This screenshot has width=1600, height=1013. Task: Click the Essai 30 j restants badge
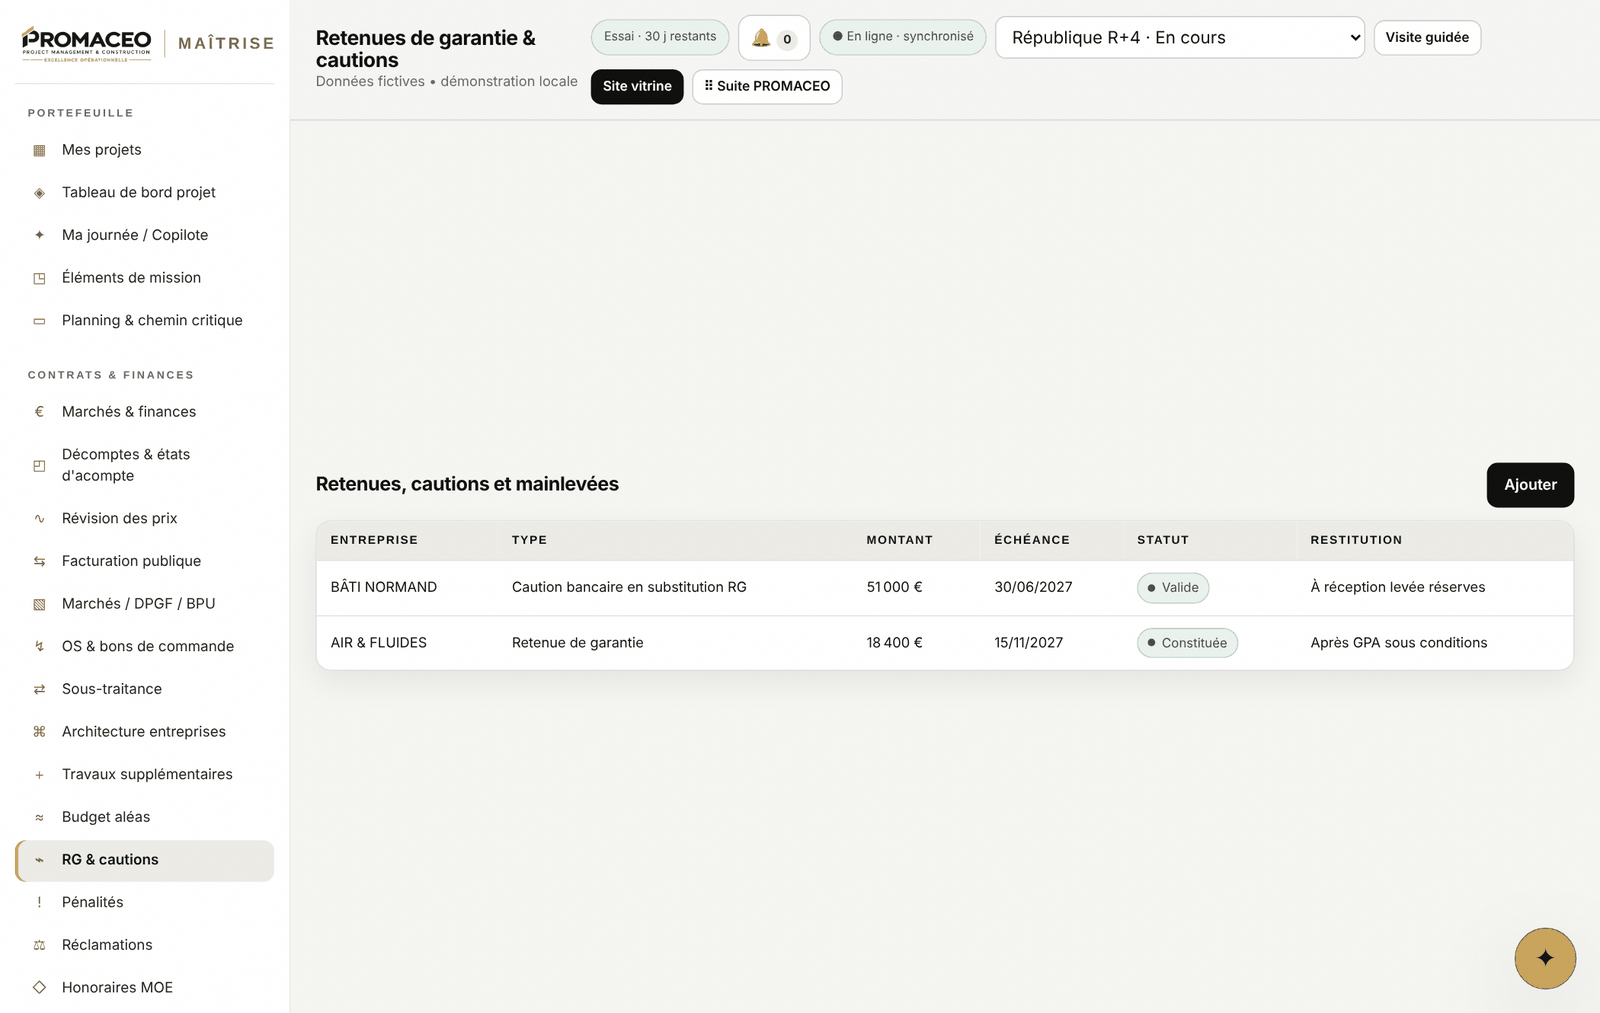[660, 37]
